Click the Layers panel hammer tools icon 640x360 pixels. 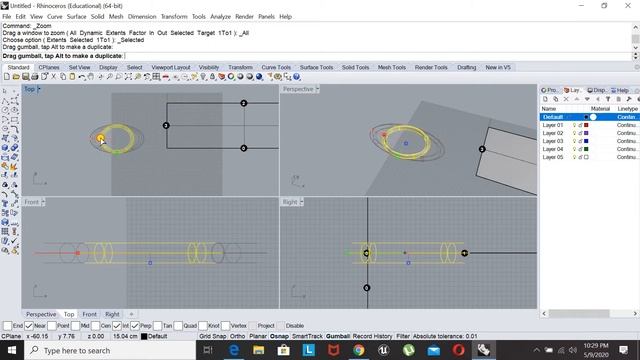point(629,99)
